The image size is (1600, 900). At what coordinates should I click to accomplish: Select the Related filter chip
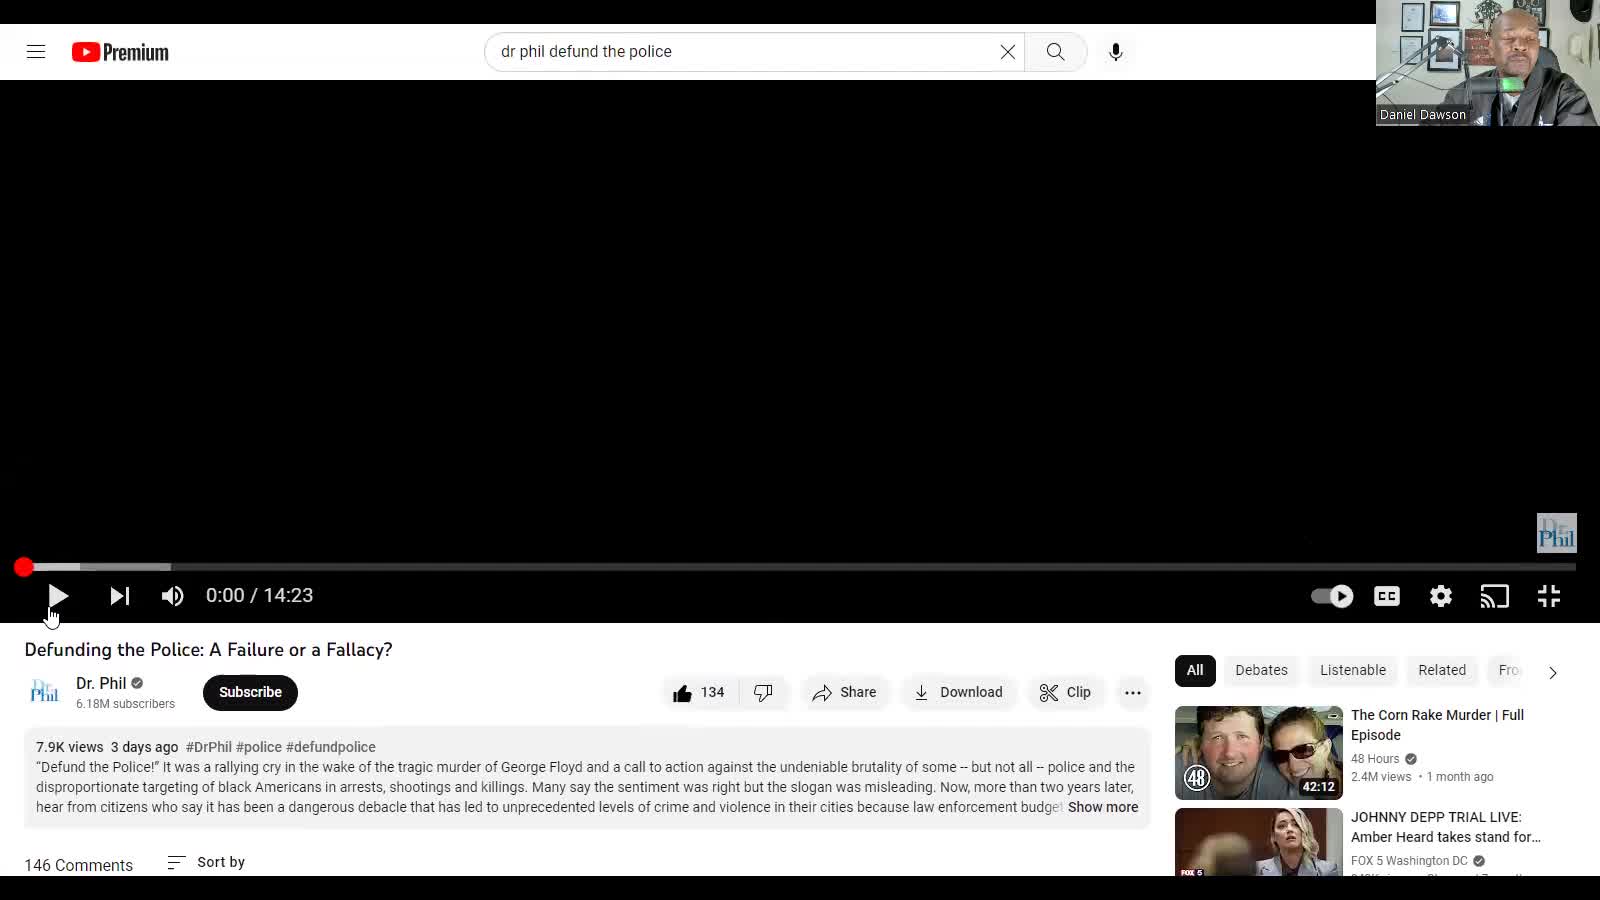(1442, 670)
